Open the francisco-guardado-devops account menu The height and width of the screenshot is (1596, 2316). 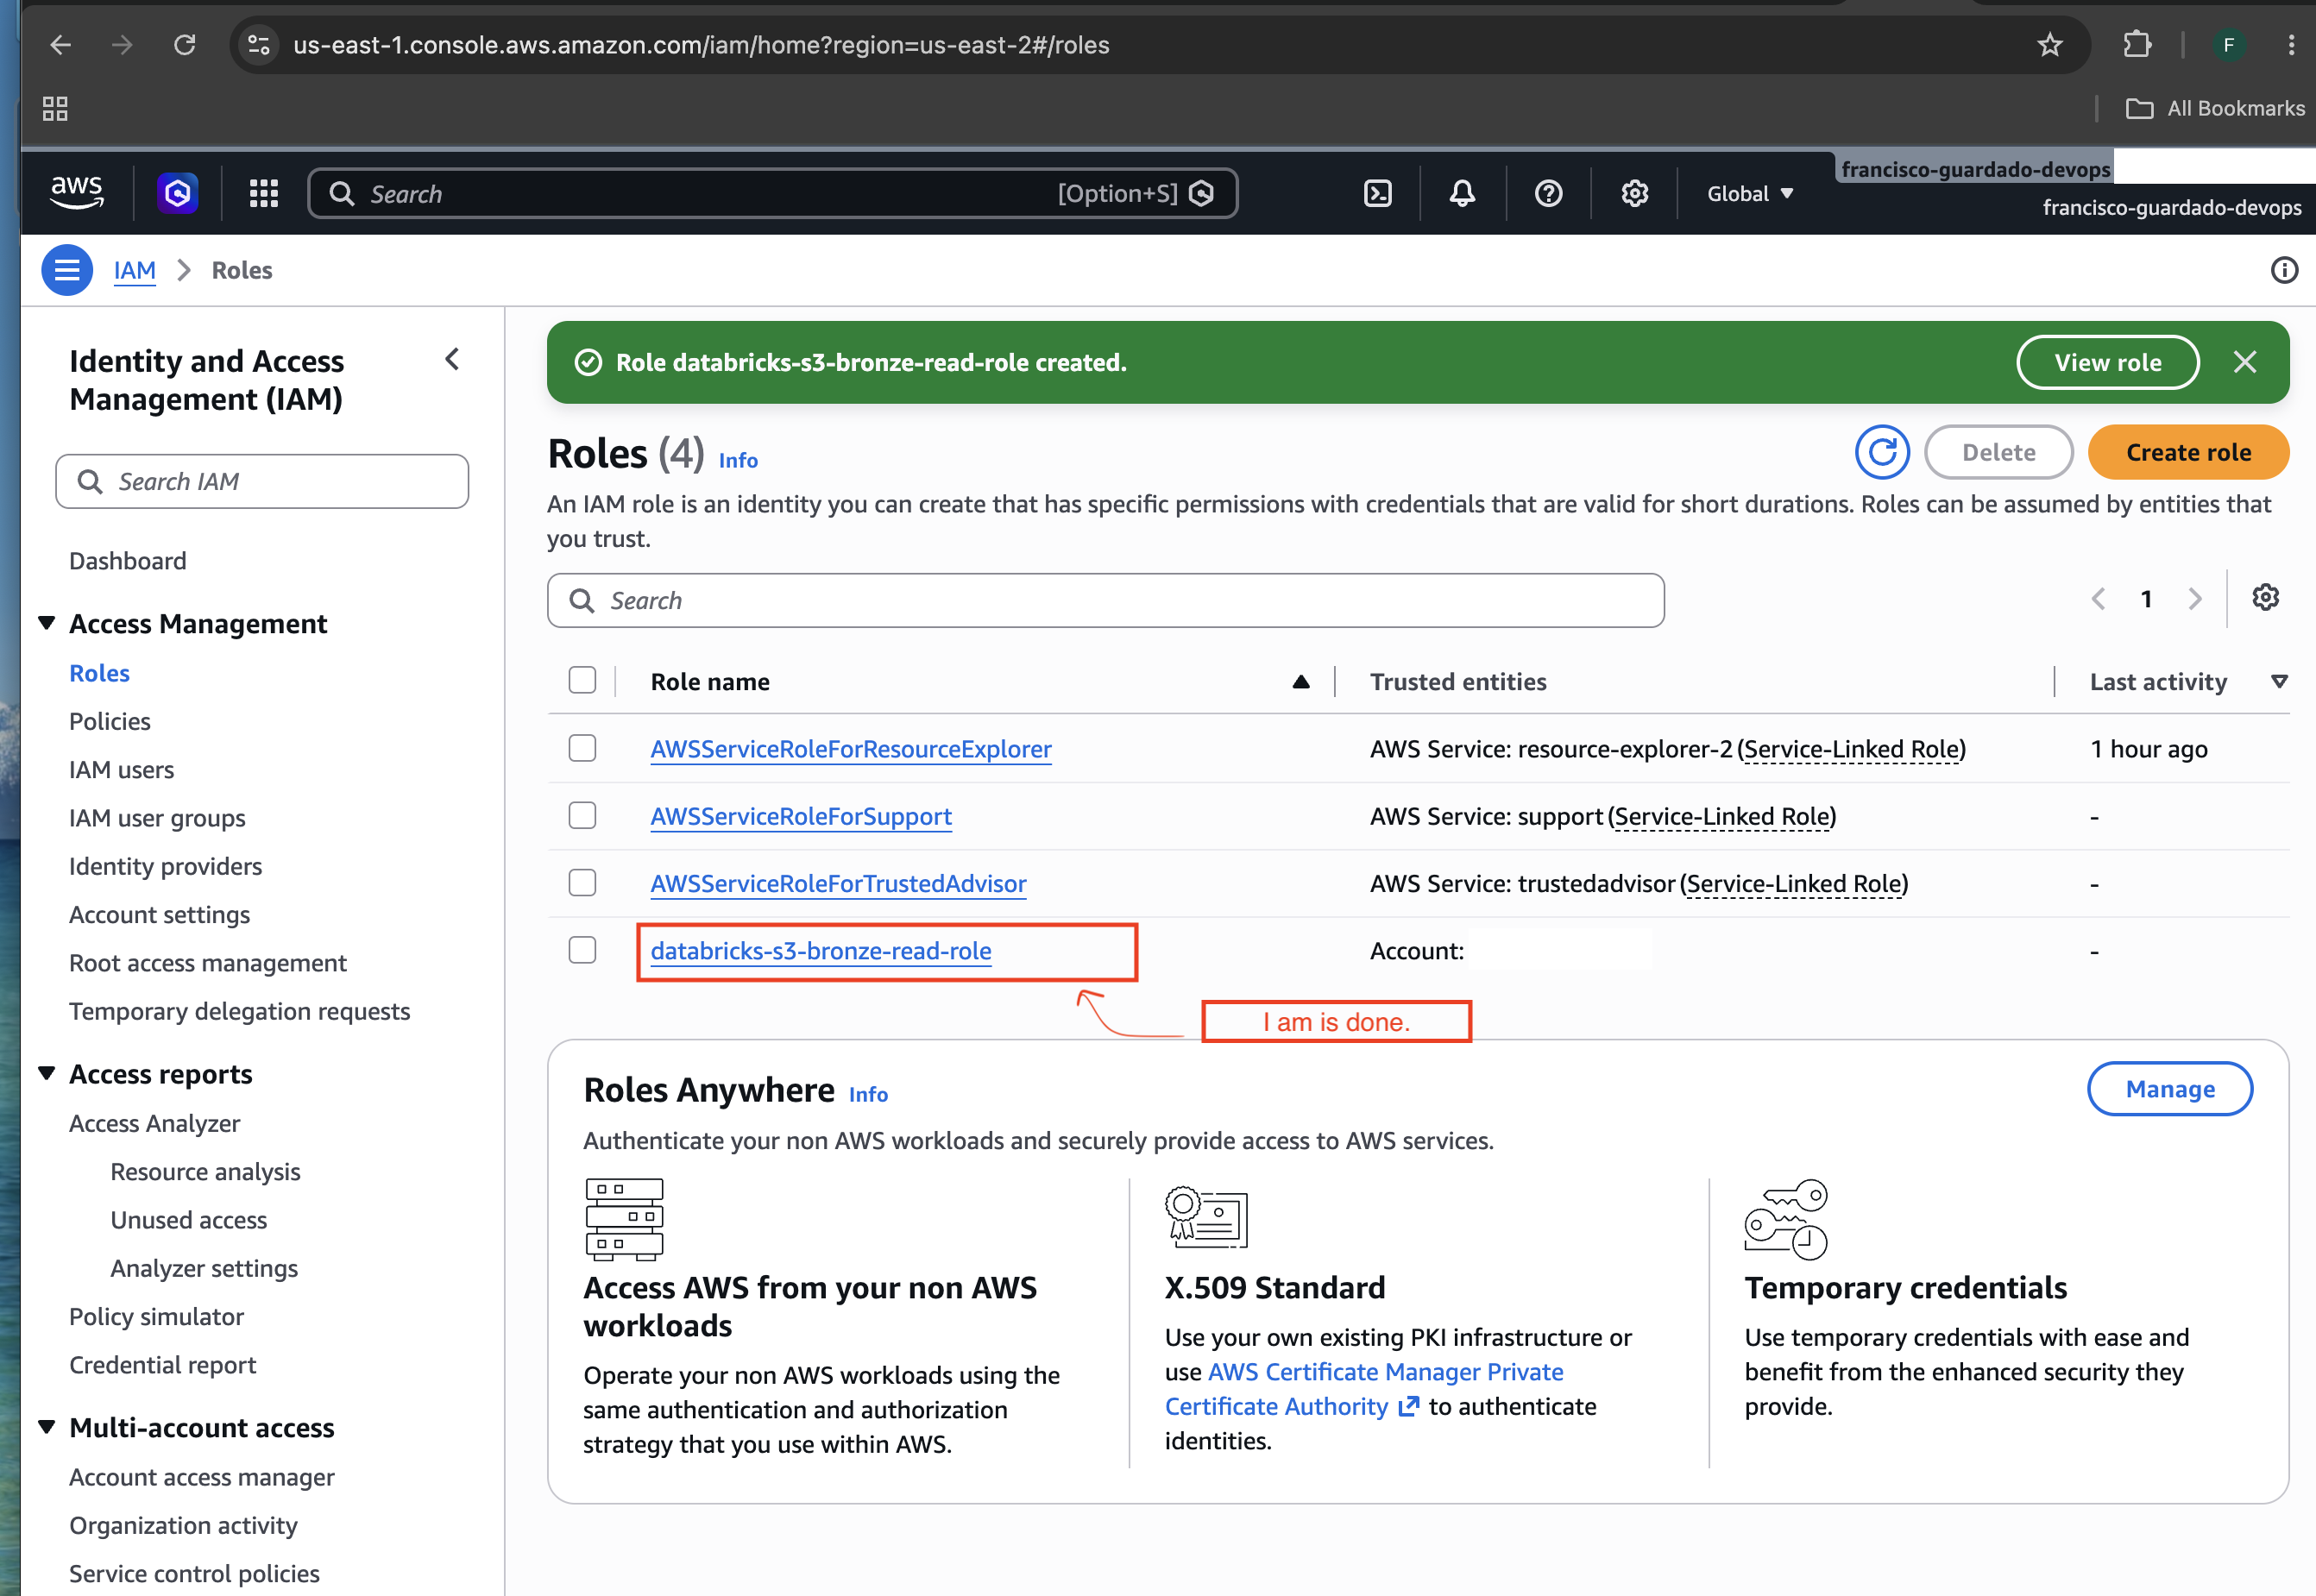(x=2171, y=207)
